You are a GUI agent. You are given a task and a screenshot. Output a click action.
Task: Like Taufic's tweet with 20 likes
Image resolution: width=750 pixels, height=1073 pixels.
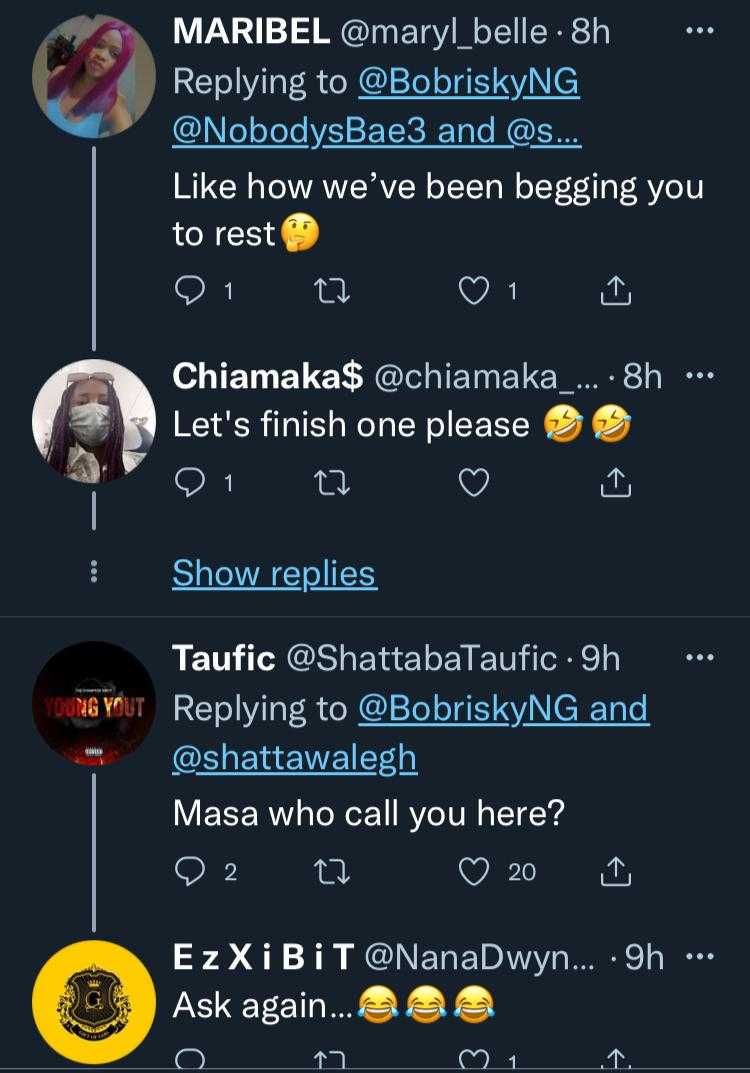click(472, 871)
